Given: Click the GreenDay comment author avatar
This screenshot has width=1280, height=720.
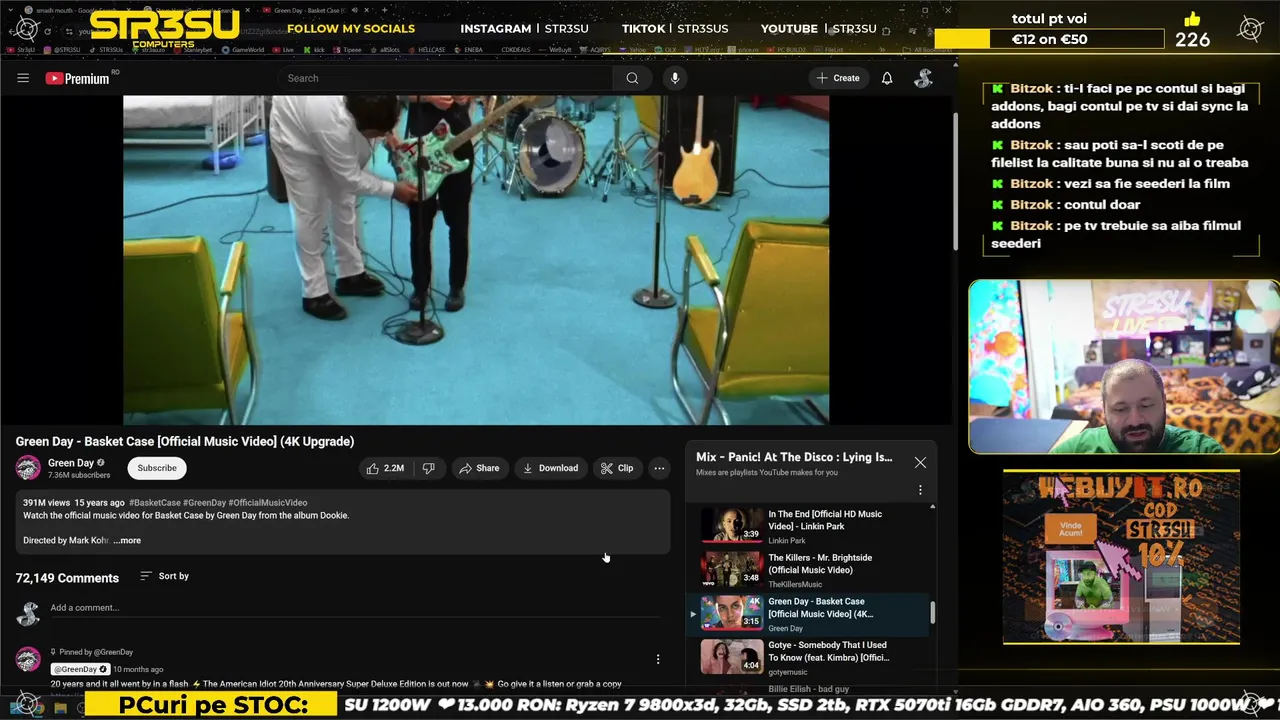Looking at the screenshot, I should click(x=28, y=659).
